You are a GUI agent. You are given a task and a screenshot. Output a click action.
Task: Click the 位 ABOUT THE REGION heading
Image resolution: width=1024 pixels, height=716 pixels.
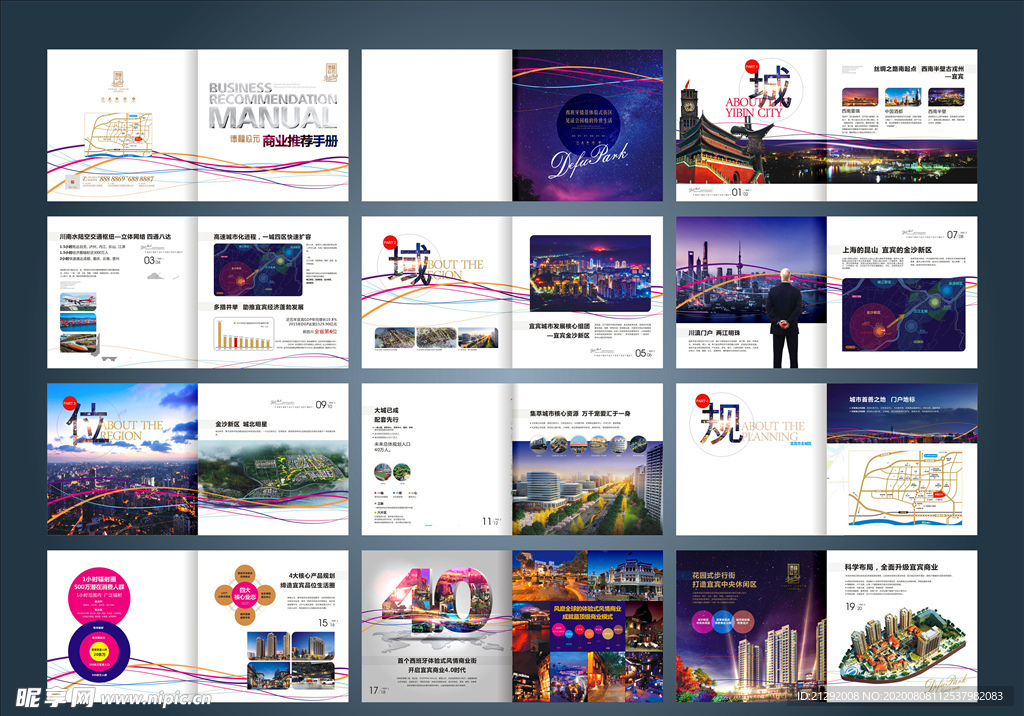(x=117, y=423)
